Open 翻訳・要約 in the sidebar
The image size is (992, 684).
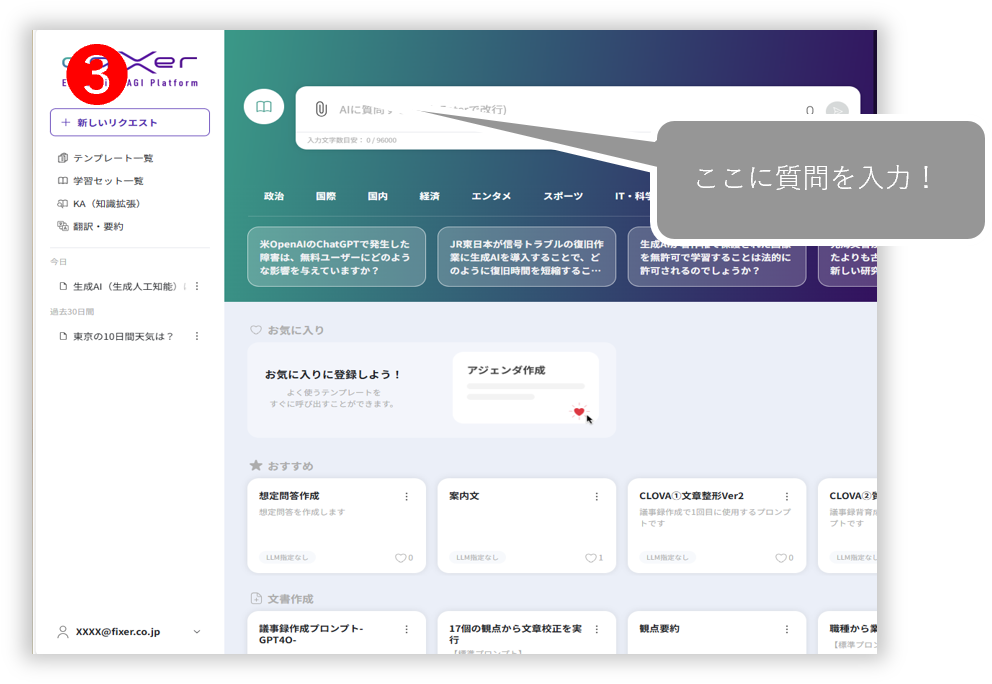(97, 227)
